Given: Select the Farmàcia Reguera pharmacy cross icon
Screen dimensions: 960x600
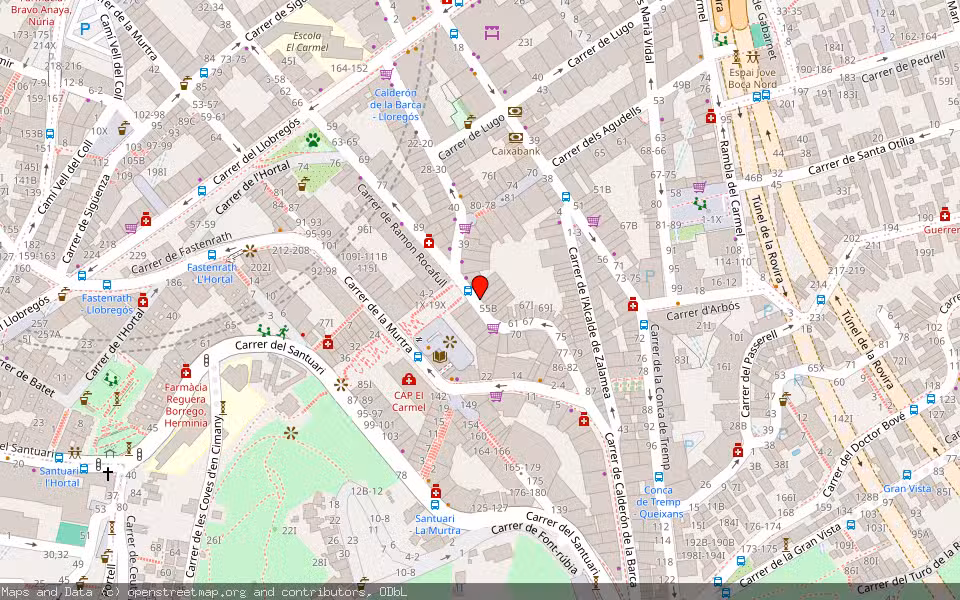Looking at the screenshot, I should click(x=186, y=372).
